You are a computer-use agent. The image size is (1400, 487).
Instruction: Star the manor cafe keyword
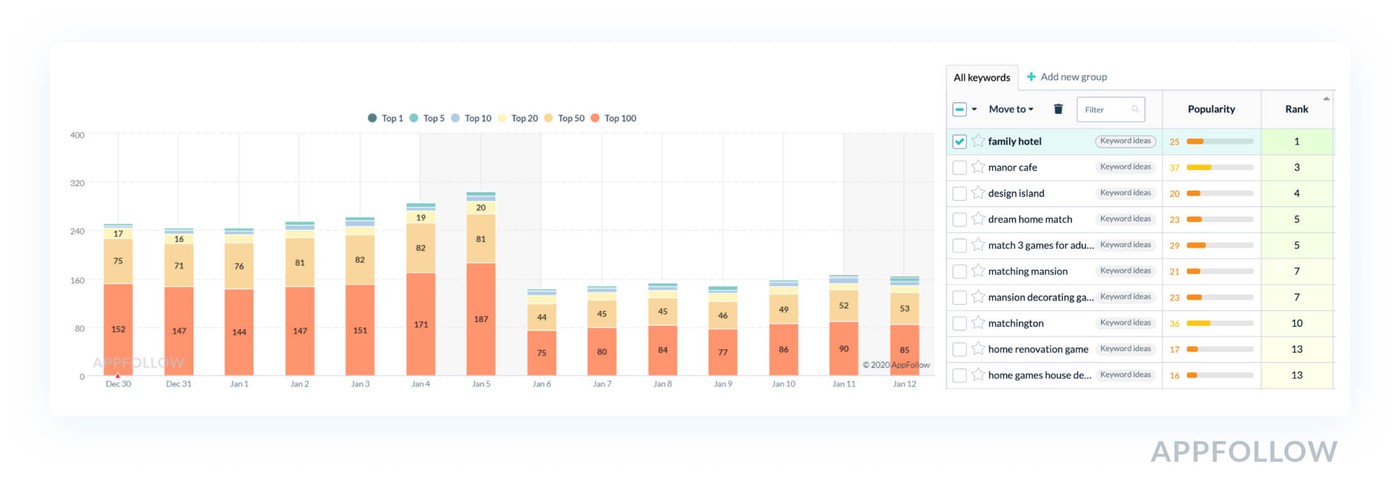point(978,167)
